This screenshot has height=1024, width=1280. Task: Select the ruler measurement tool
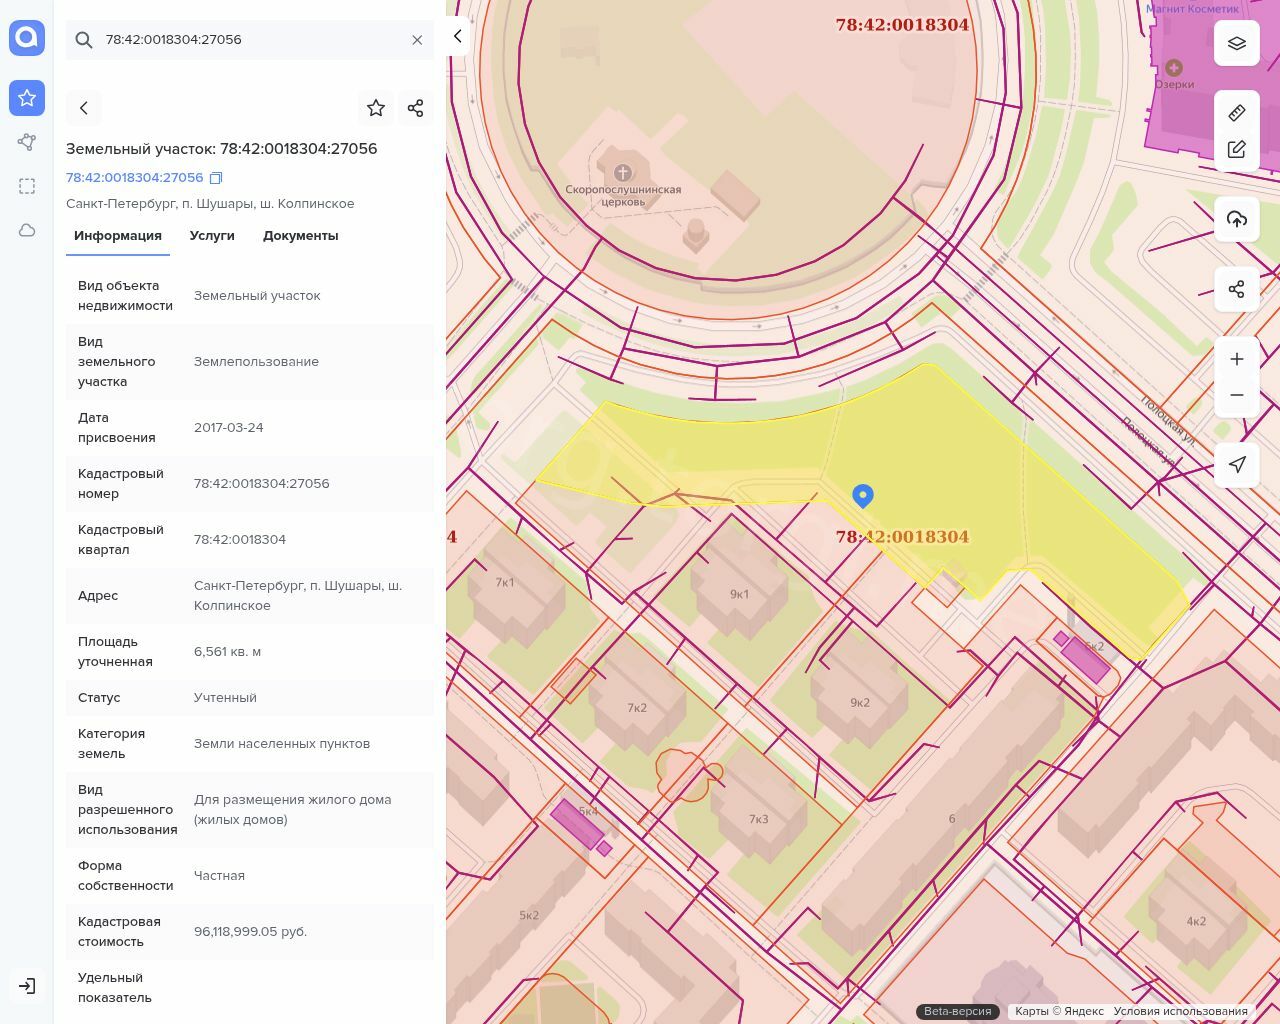1236,113
